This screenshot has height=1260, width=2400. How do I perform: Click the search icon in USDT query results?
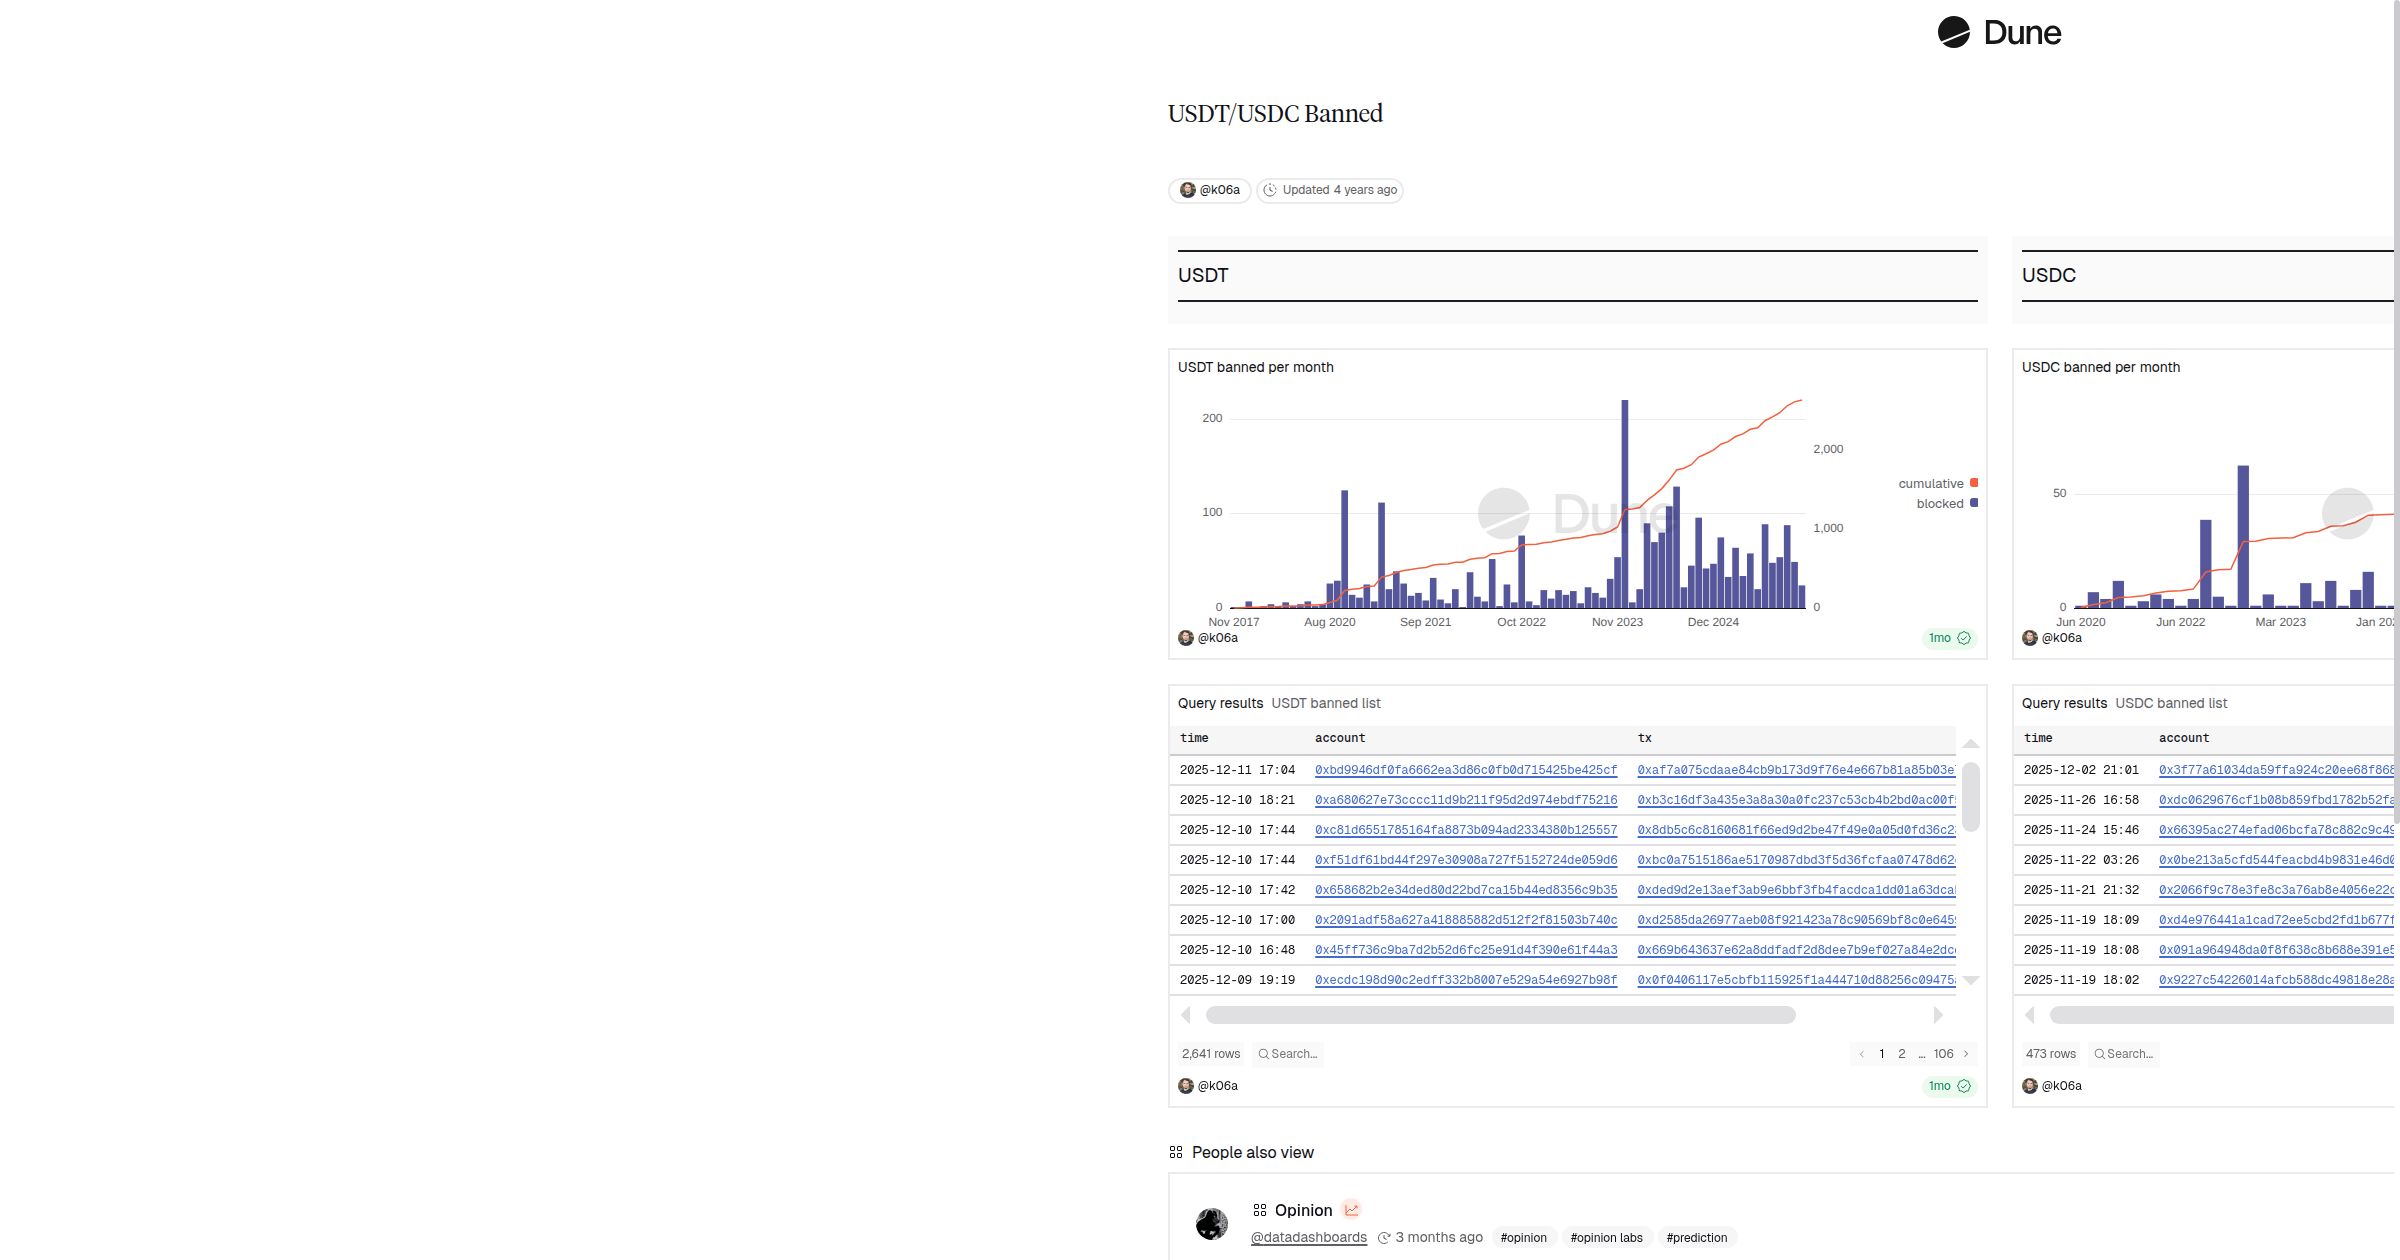pyautogui.click(x=1263, y=1054)
